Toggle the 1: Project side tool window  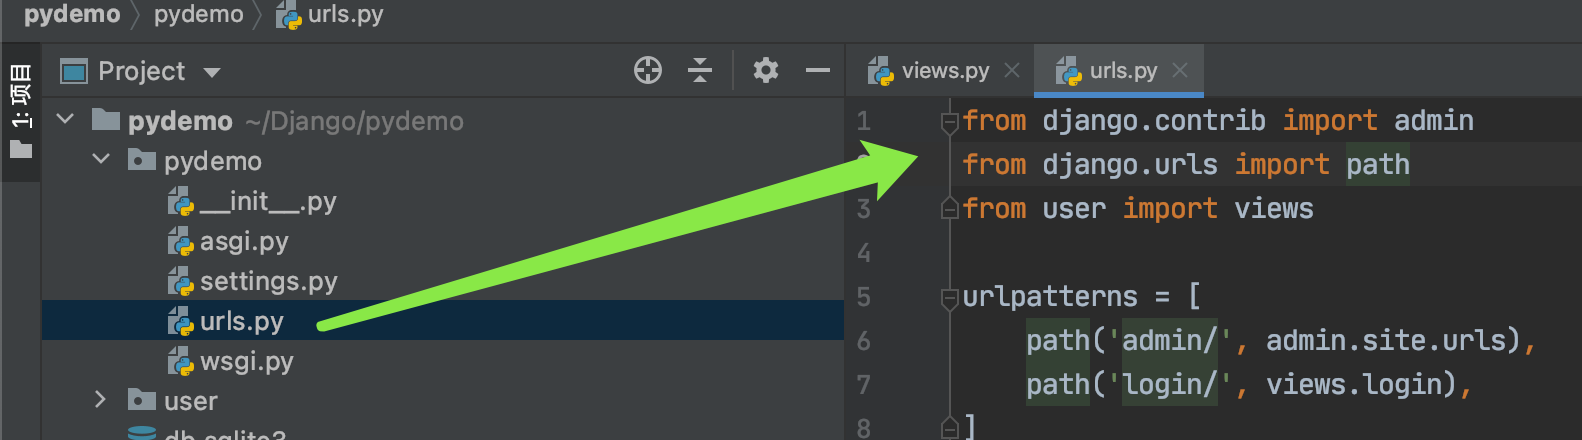(20, 110)
